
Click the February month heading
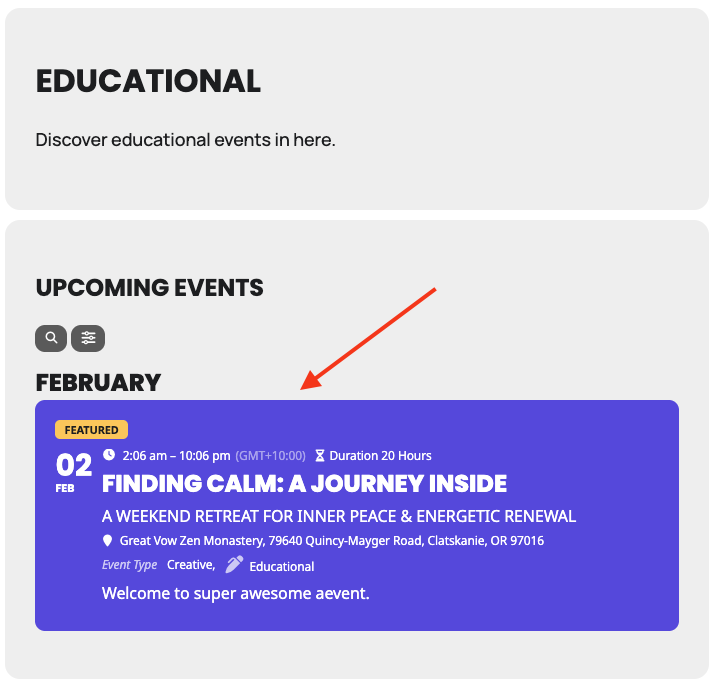click(98, 383)
